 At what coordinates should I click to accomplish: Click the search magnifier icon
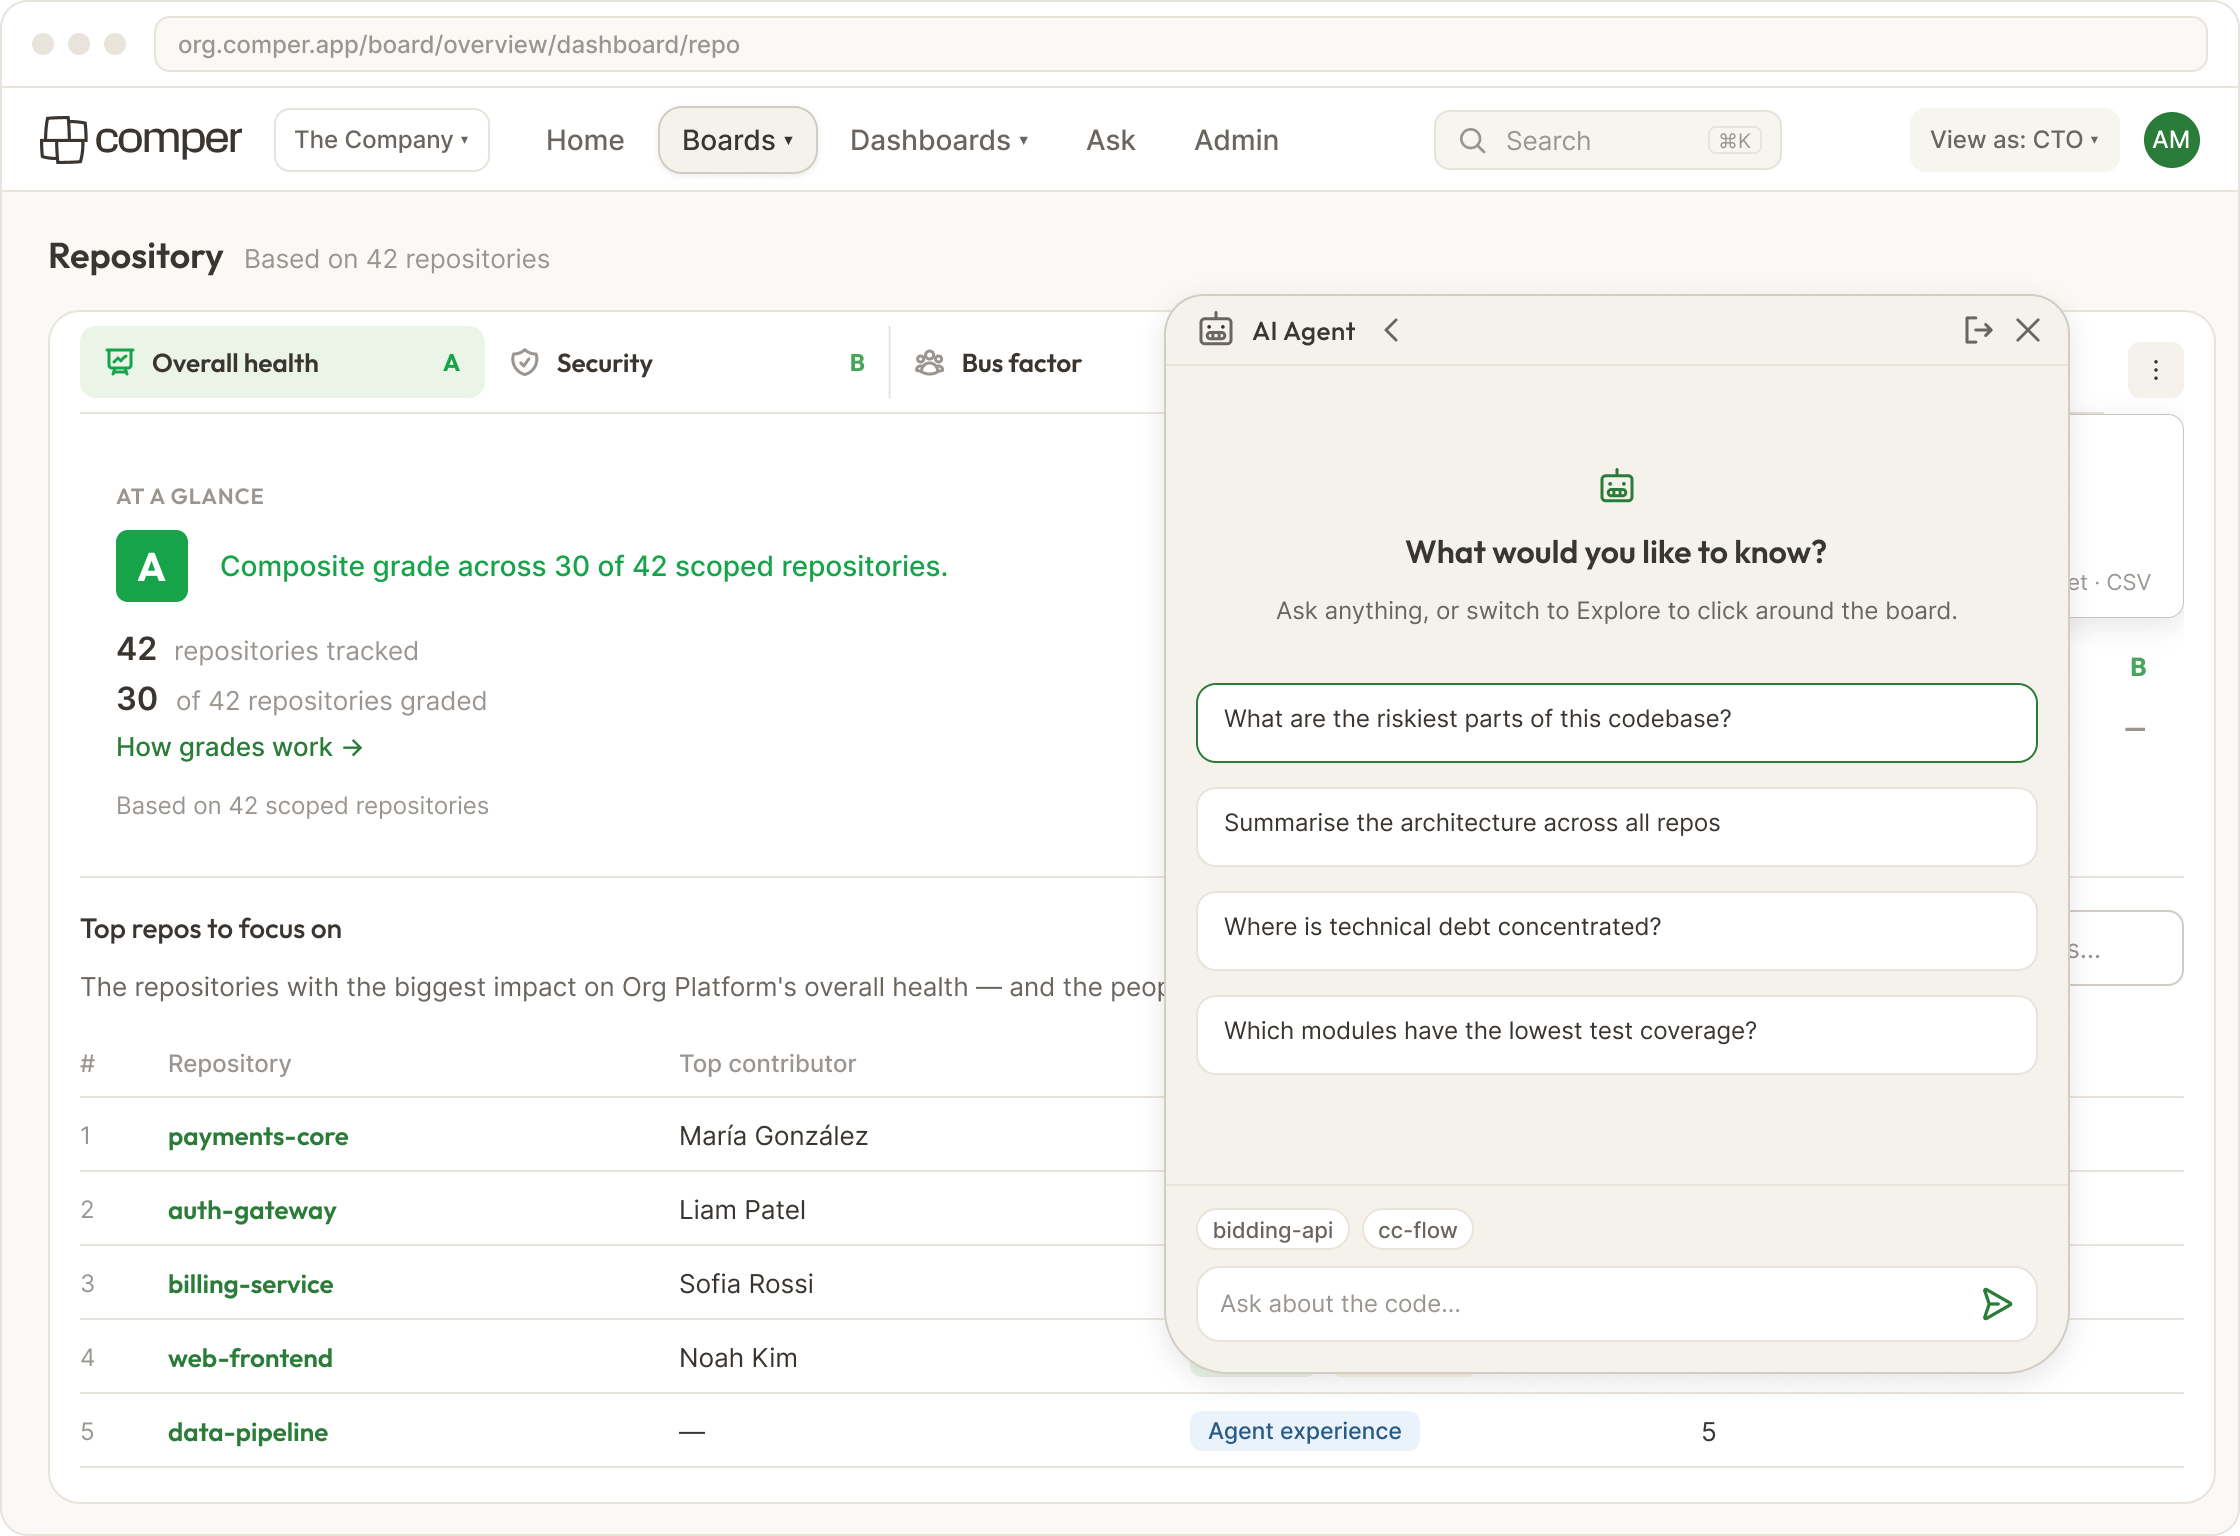pyautogui.click(x=1472, y=141)
